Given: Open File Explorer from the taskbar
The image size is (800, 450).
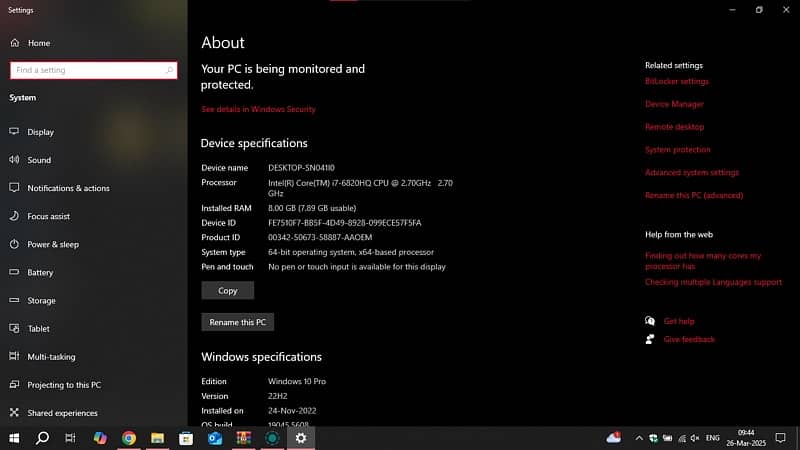Looking at the screenshot, I should click(x=157, y=438).
